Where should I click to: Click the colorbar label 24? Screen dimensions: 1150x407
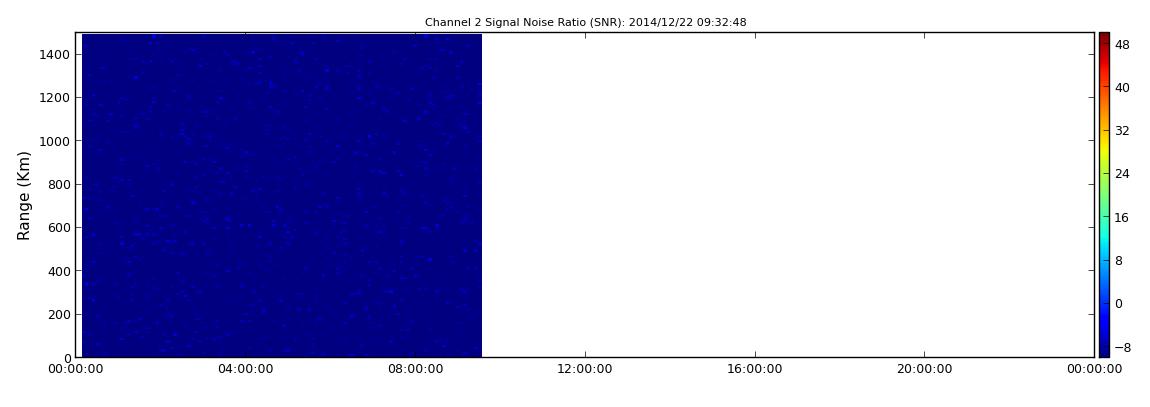pyautogui.click(x=1121, y=174)
